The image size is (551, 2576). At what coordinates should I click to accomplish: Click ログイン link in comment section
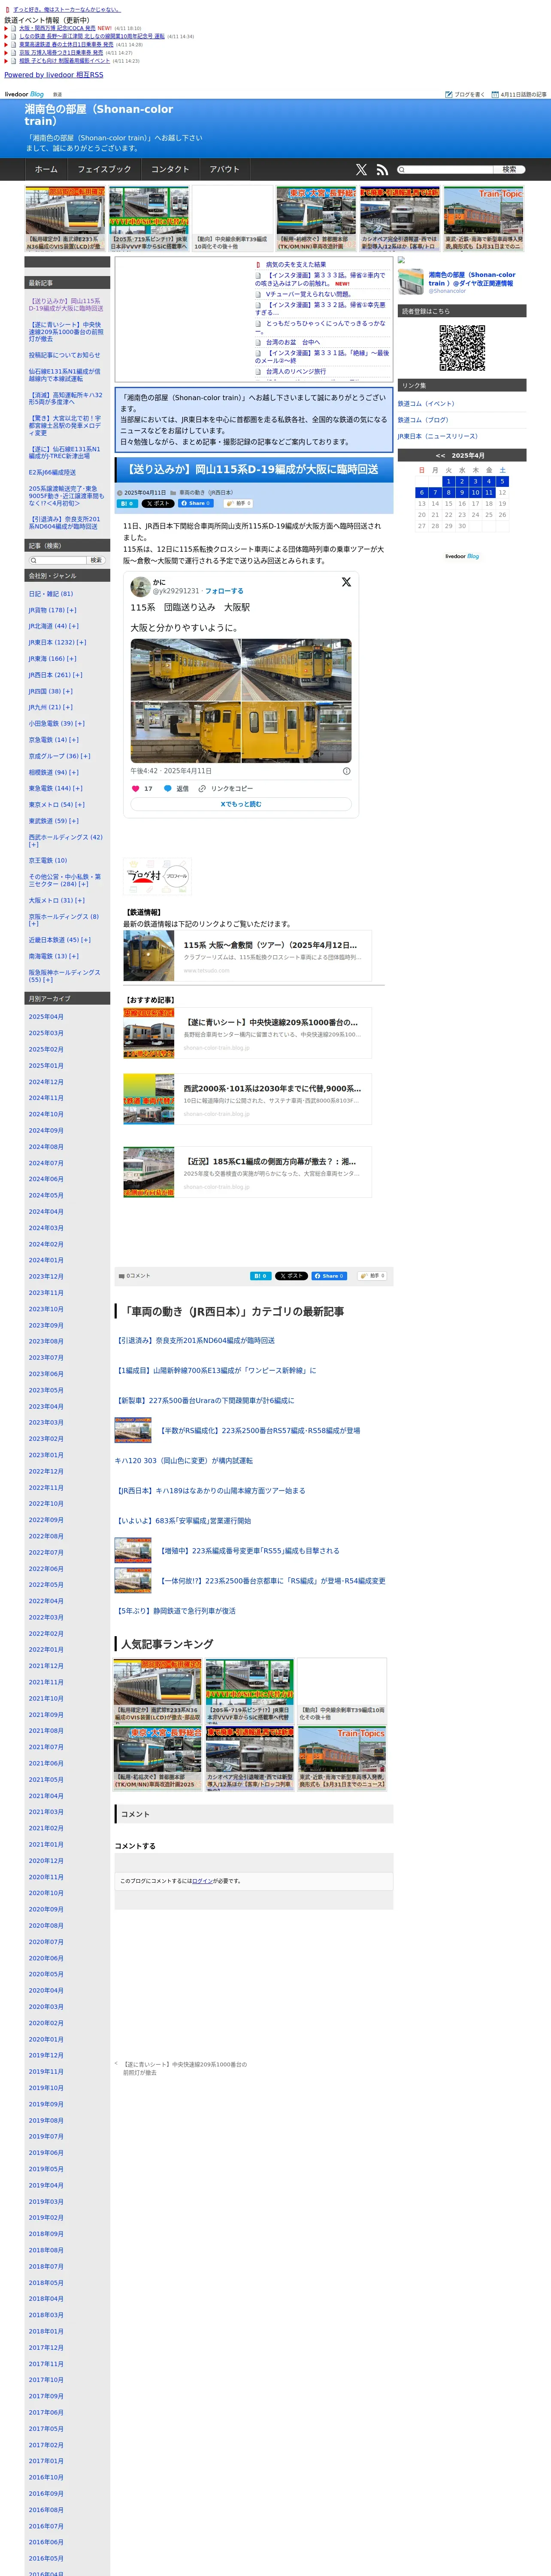(x=202, y=1881)
